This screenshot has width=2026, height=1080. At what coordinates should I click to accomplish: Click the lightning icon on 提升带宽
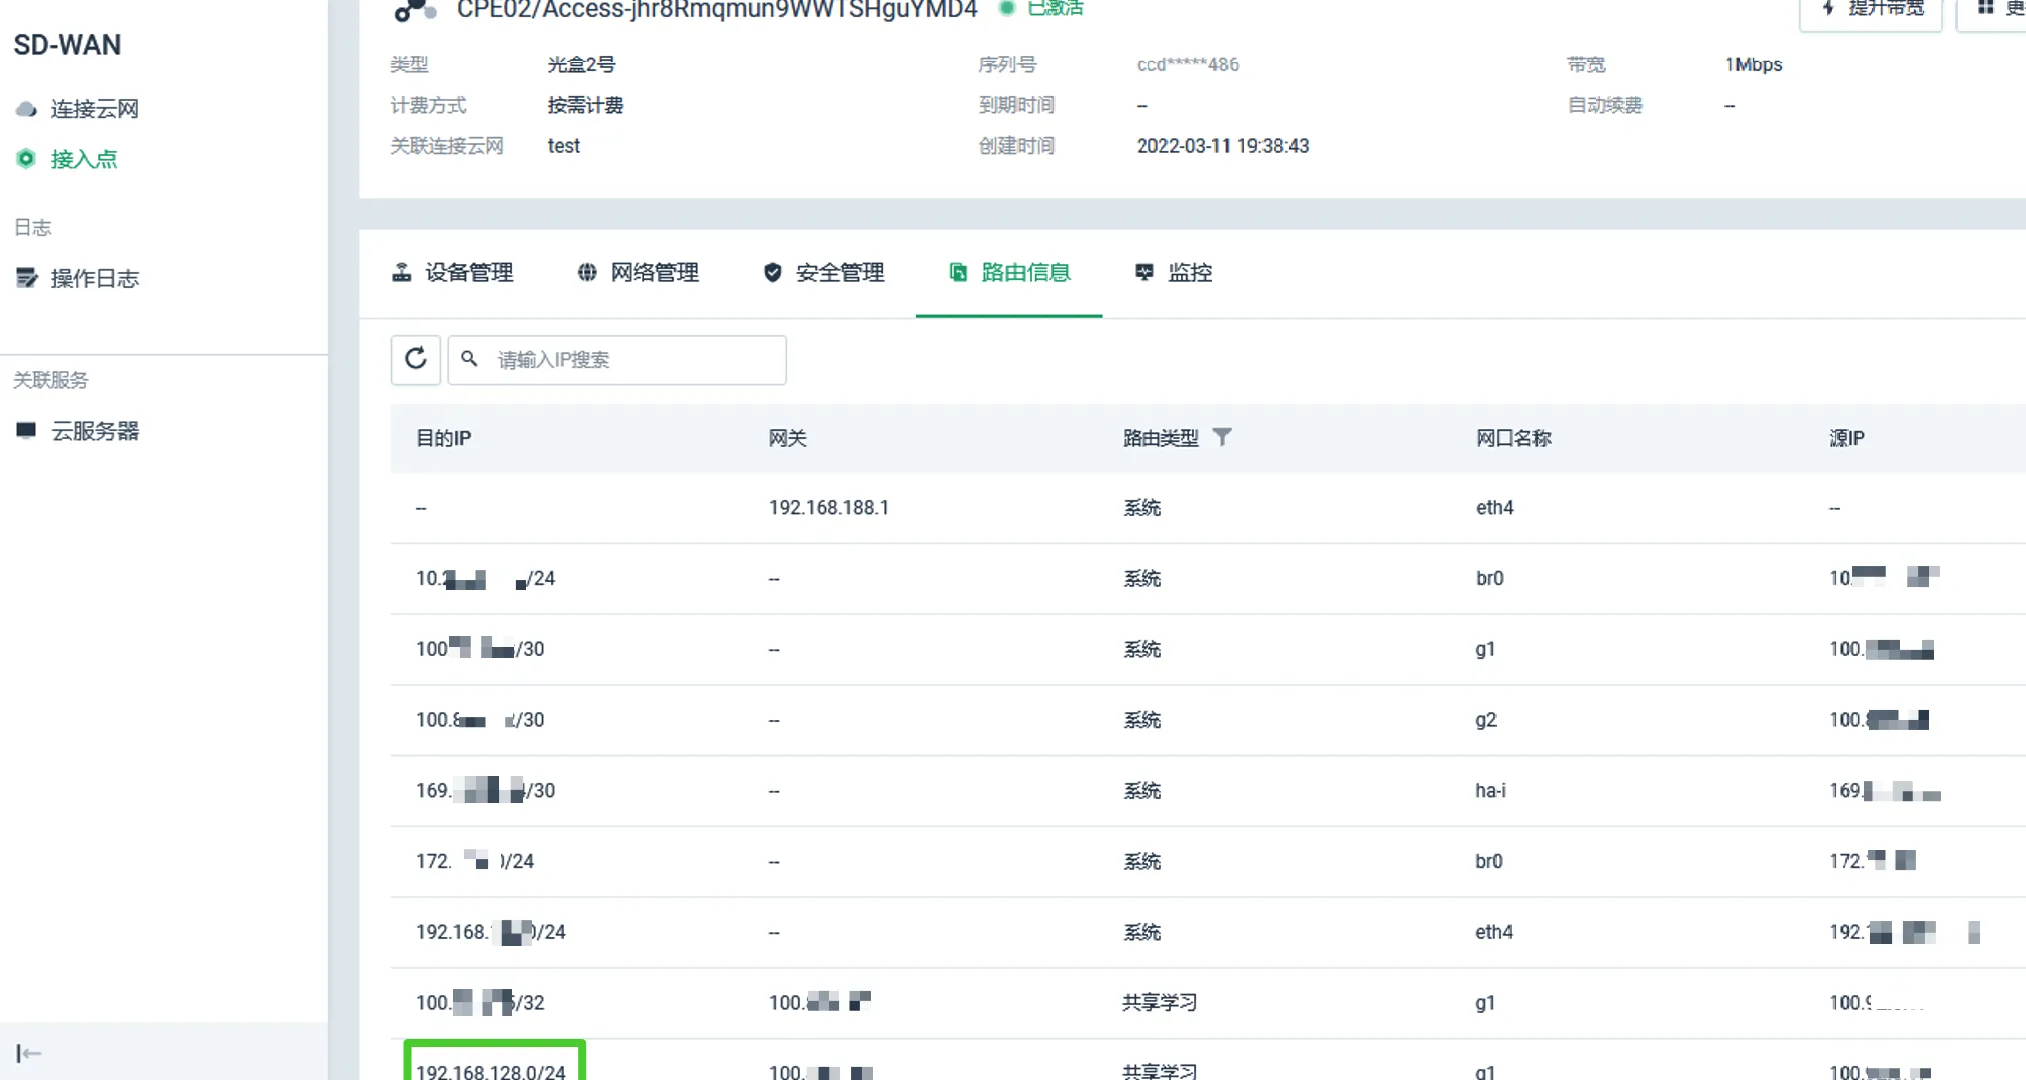(x=1829, y=8)
